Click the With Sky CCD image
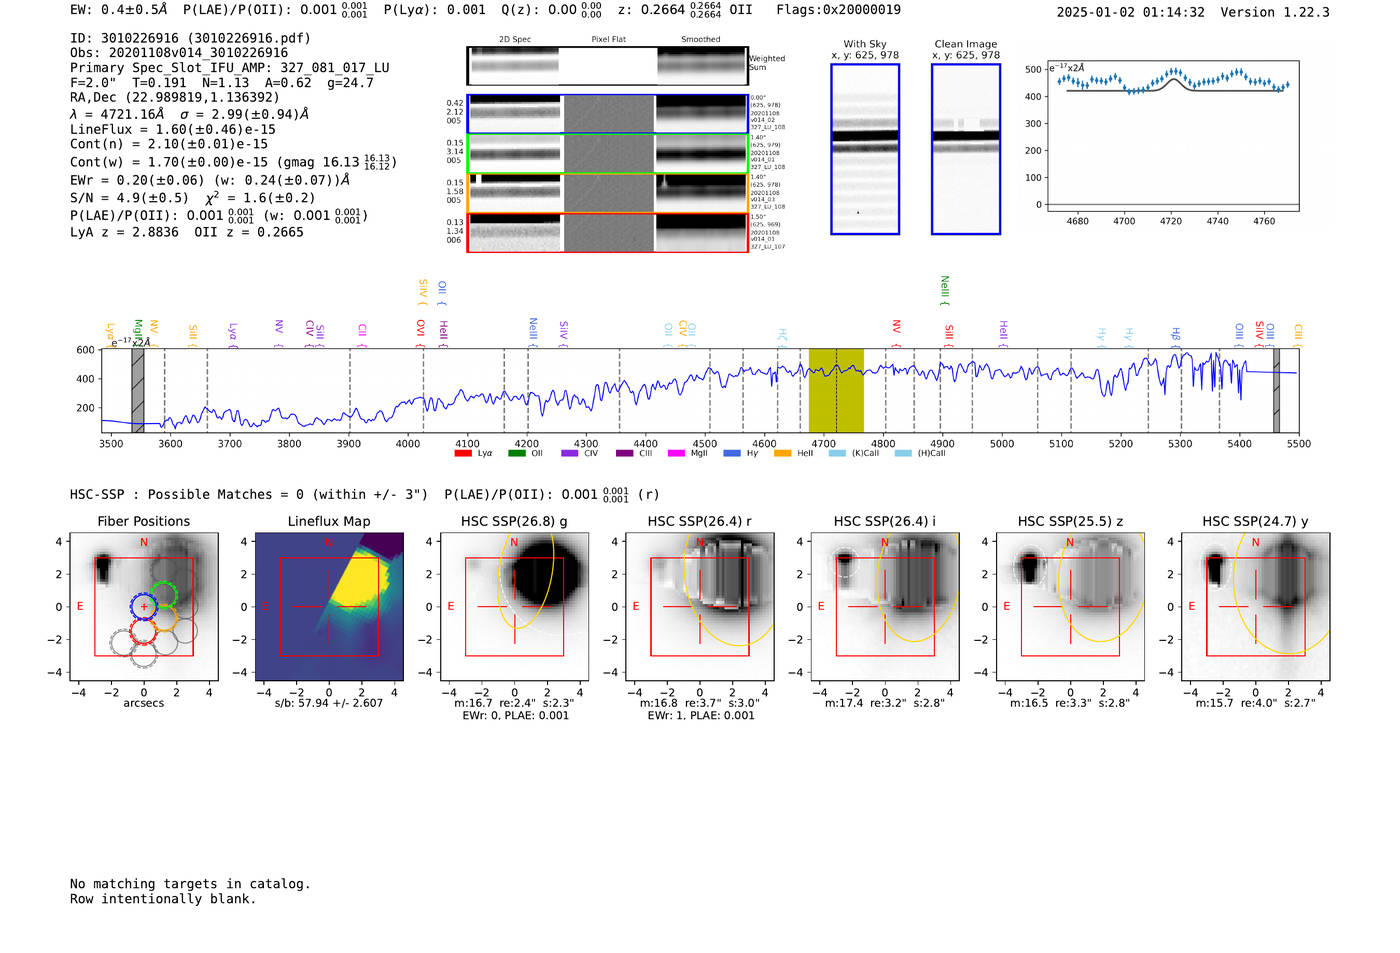 click(x=865, y=149)
